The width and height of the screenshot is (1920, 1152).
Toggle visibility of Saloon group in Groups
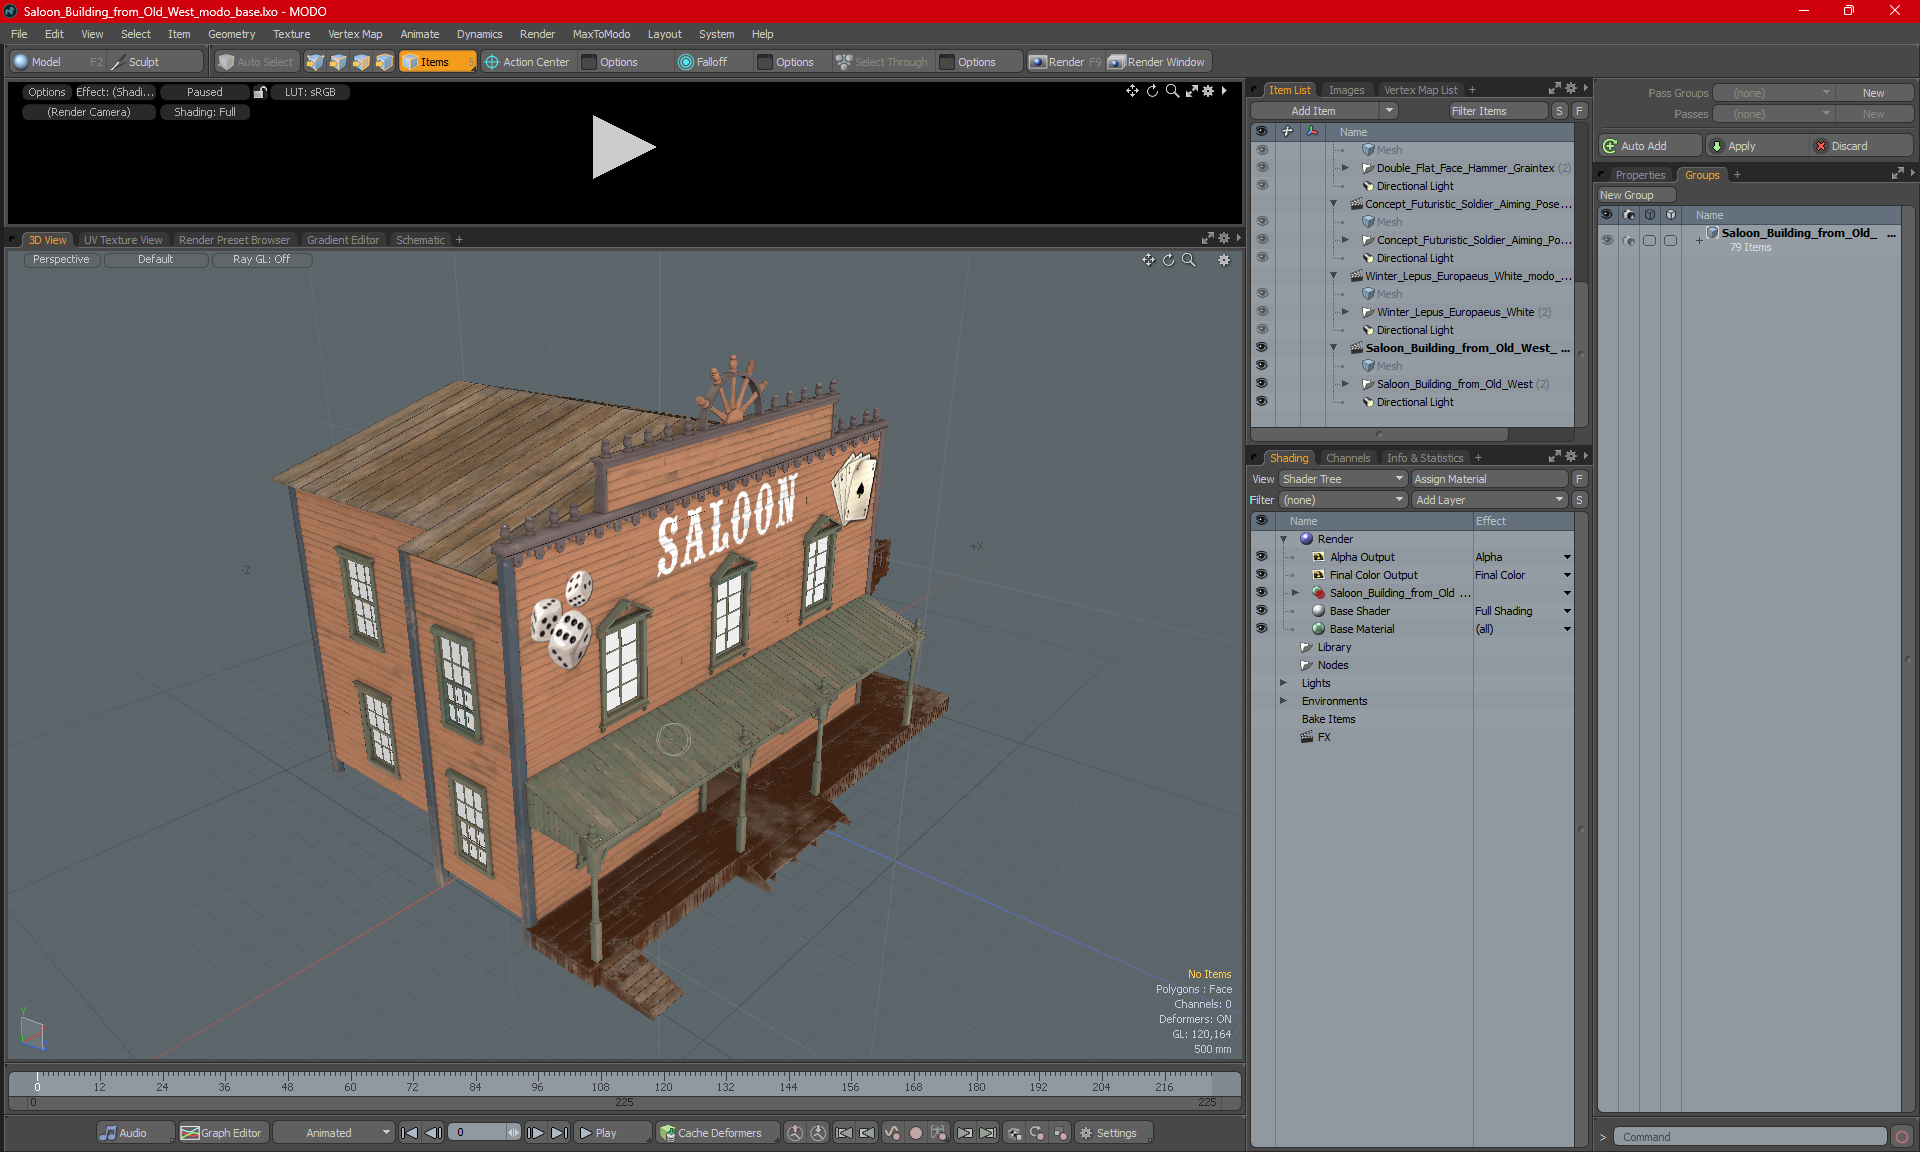(1607, 240)
